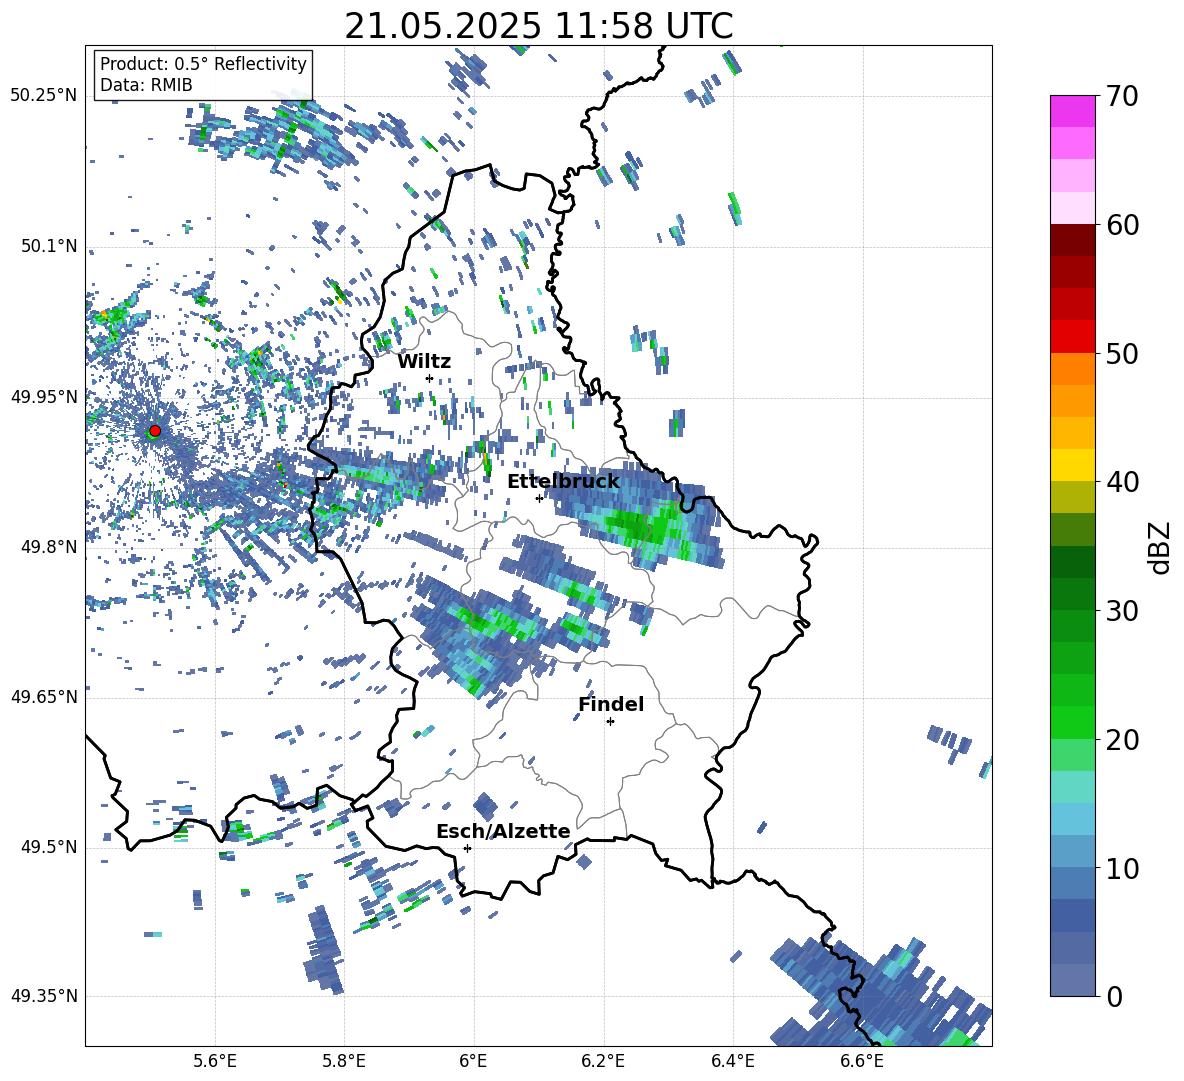1184x1081 pixels.
Task: Click the 6.2°E longitude label
Action: coord(603,1061)
